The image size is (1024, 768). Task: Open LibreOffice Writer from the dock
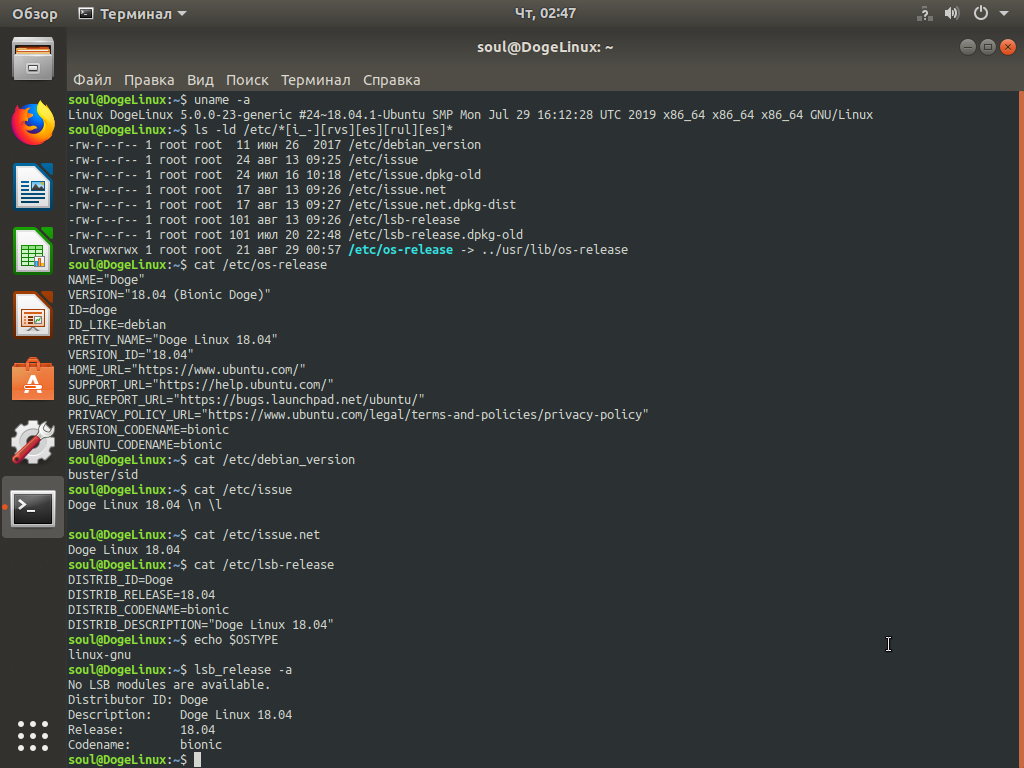click(x=33, y=187)
